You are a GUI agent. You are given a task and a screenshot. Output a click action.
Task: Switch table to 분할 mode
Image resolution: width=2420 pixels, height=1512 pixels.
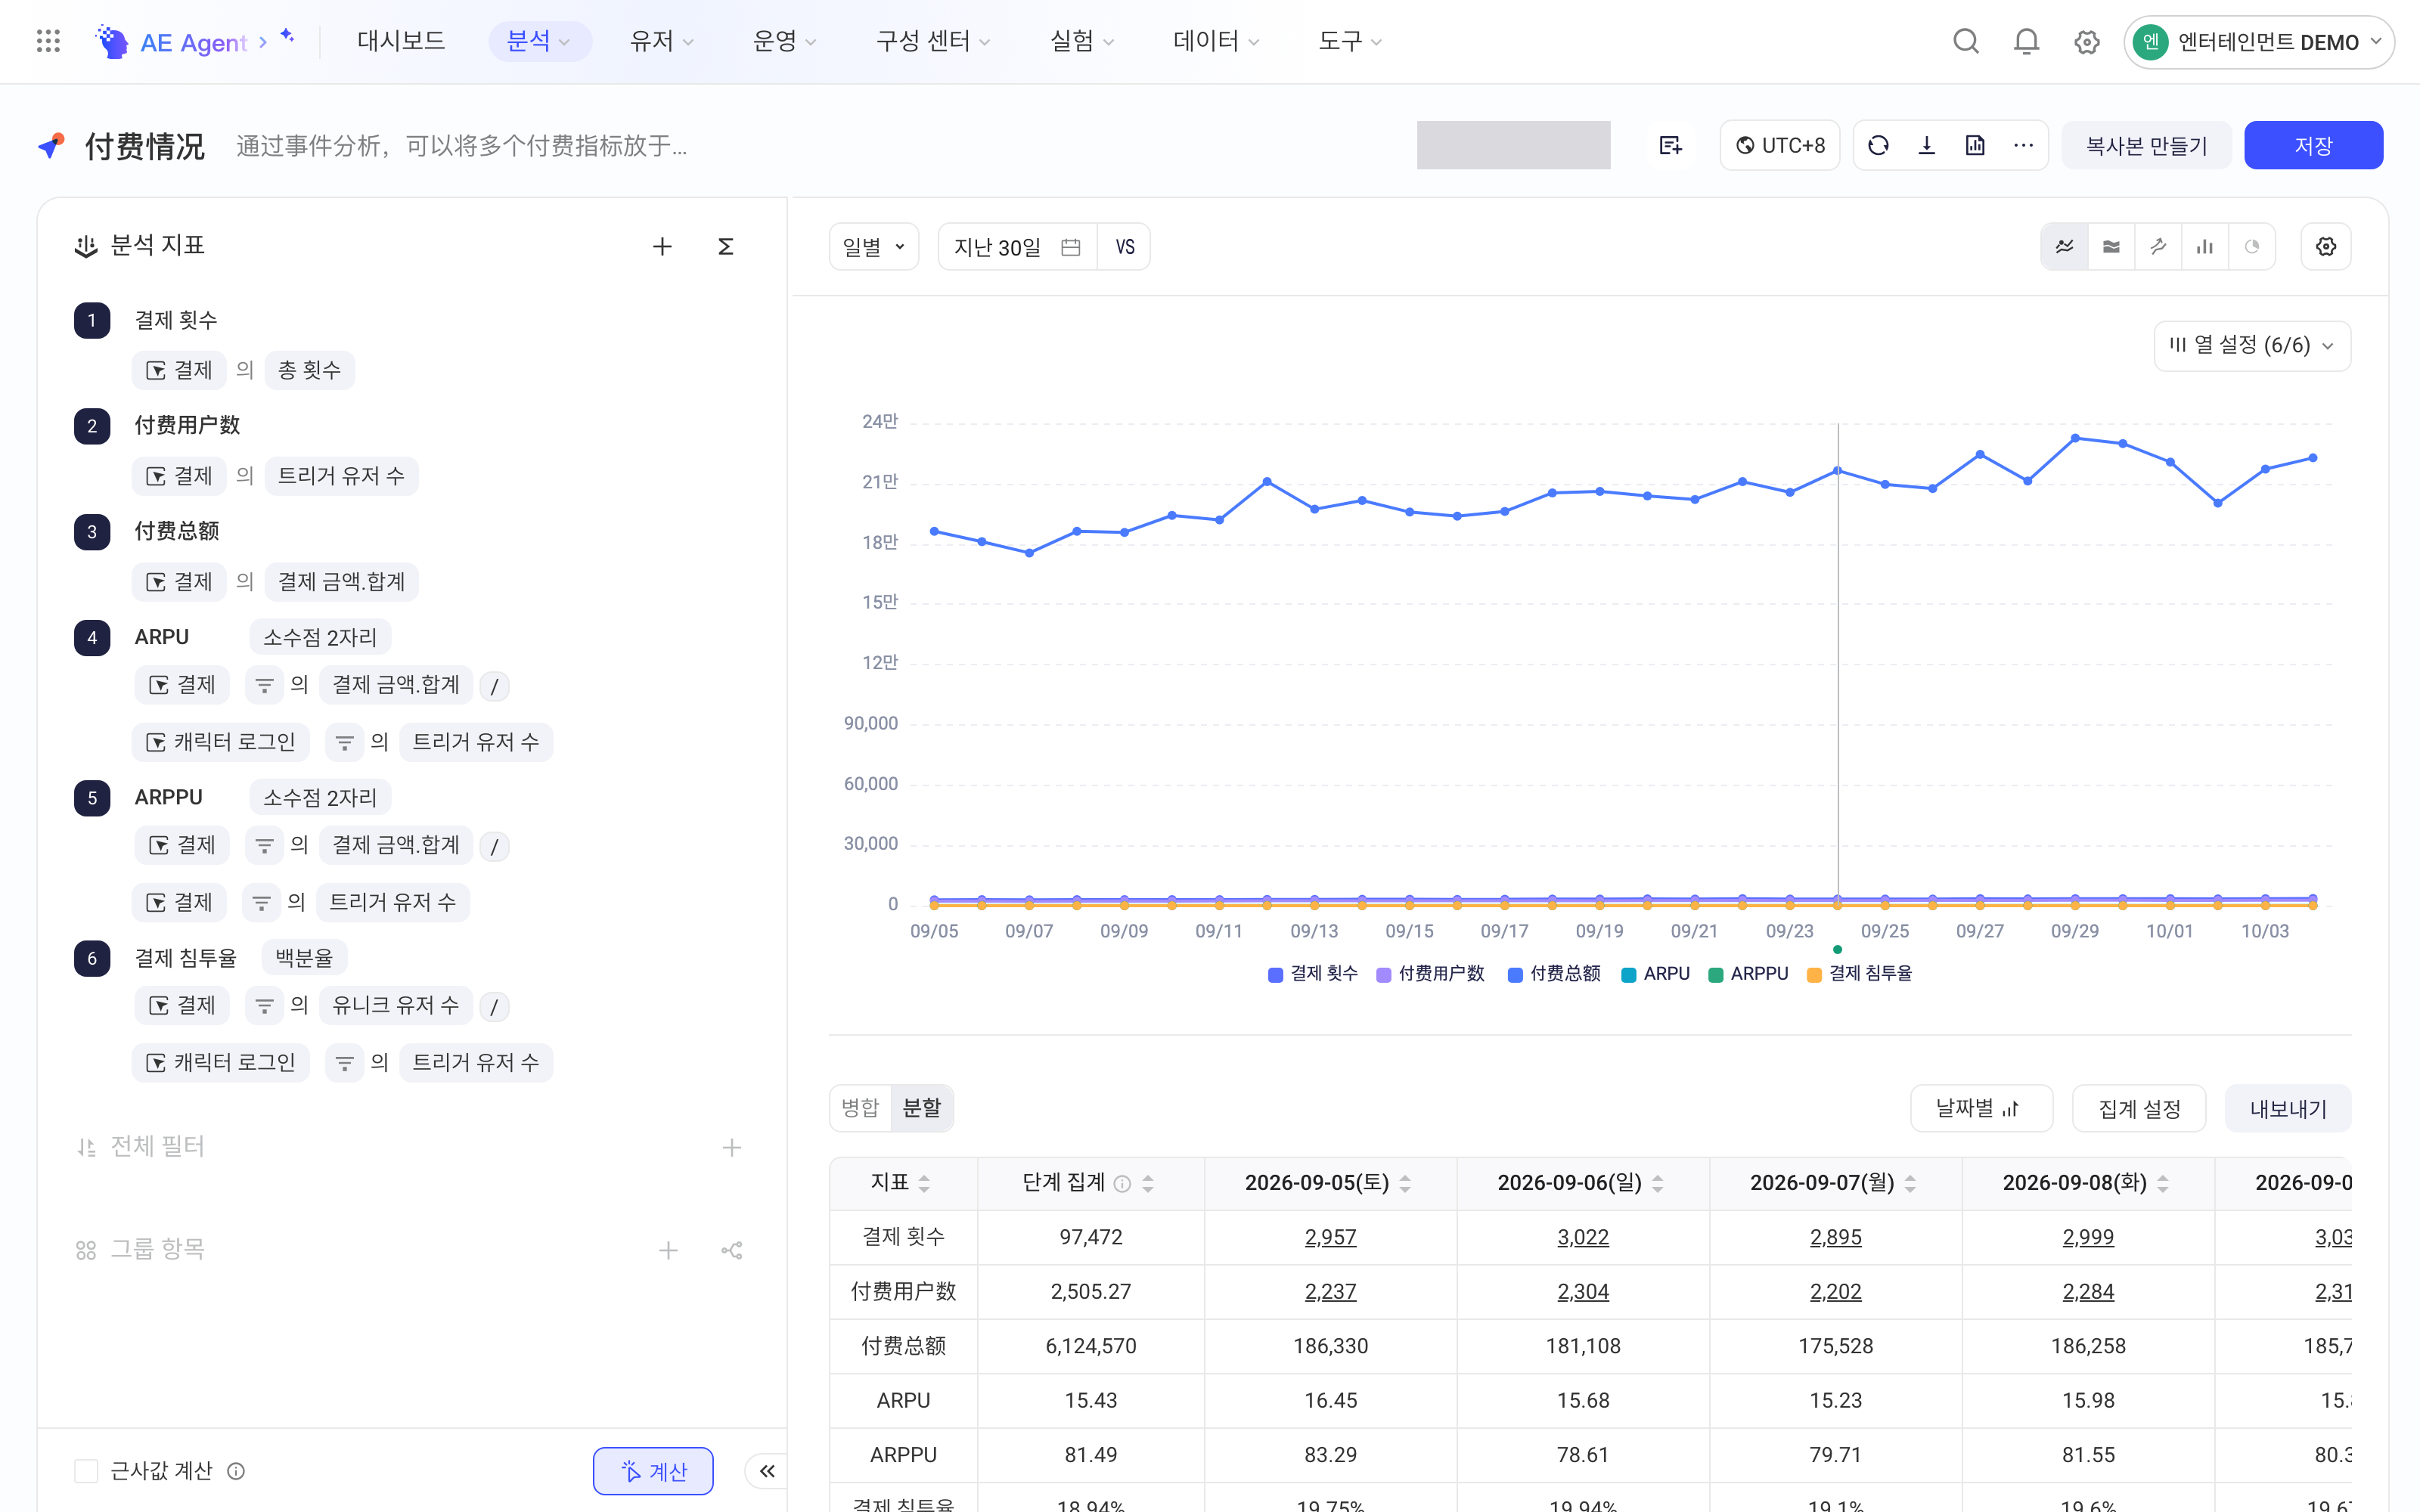pyautogui.click(x=922, y=1108)
